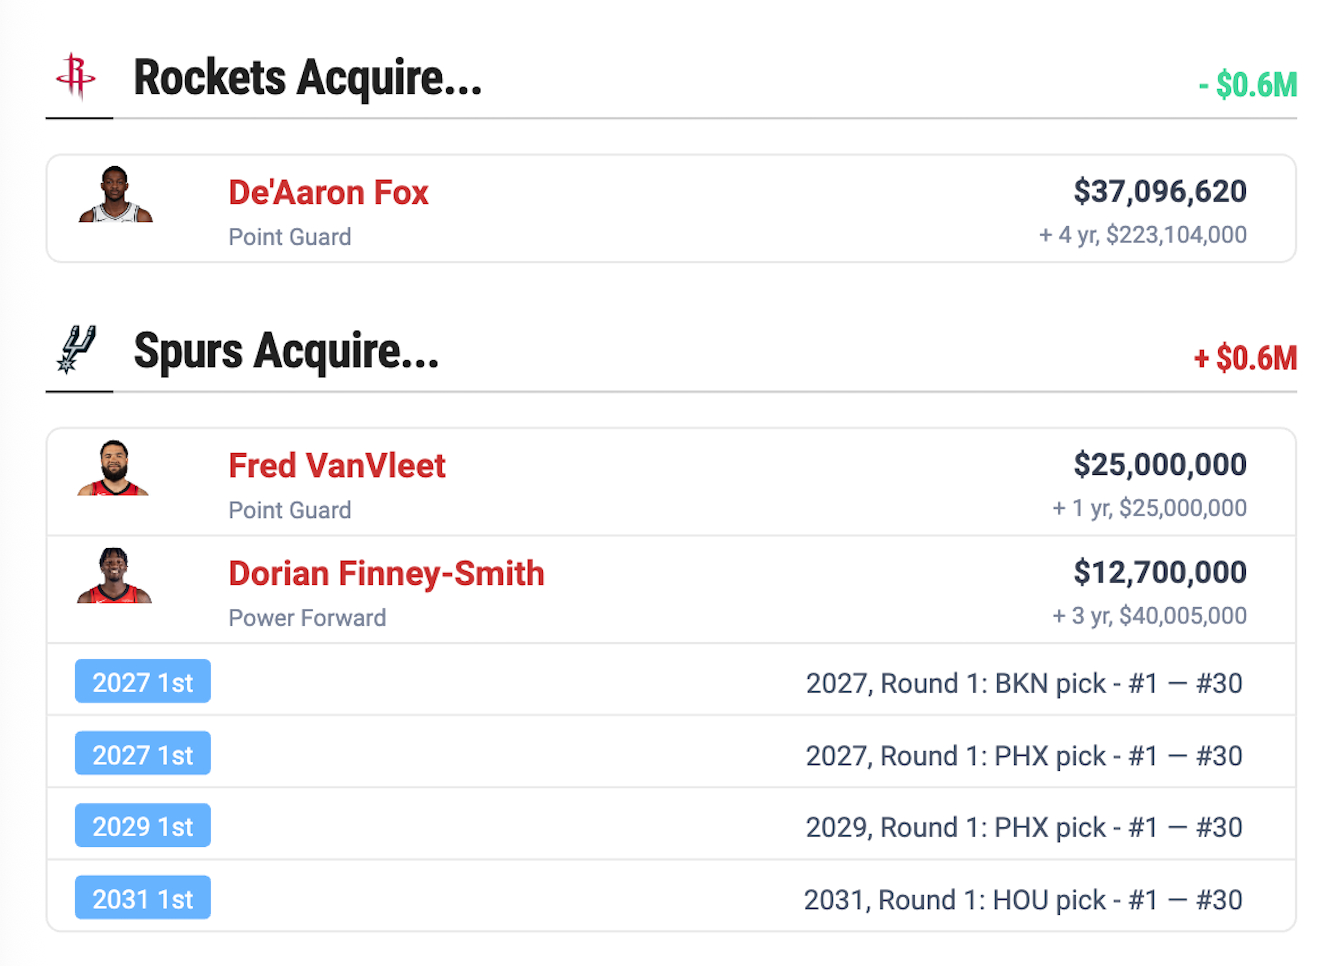Click Fred VanVleet's player headshot
The height and width of the screenshot is (966, 1322).
114,468
